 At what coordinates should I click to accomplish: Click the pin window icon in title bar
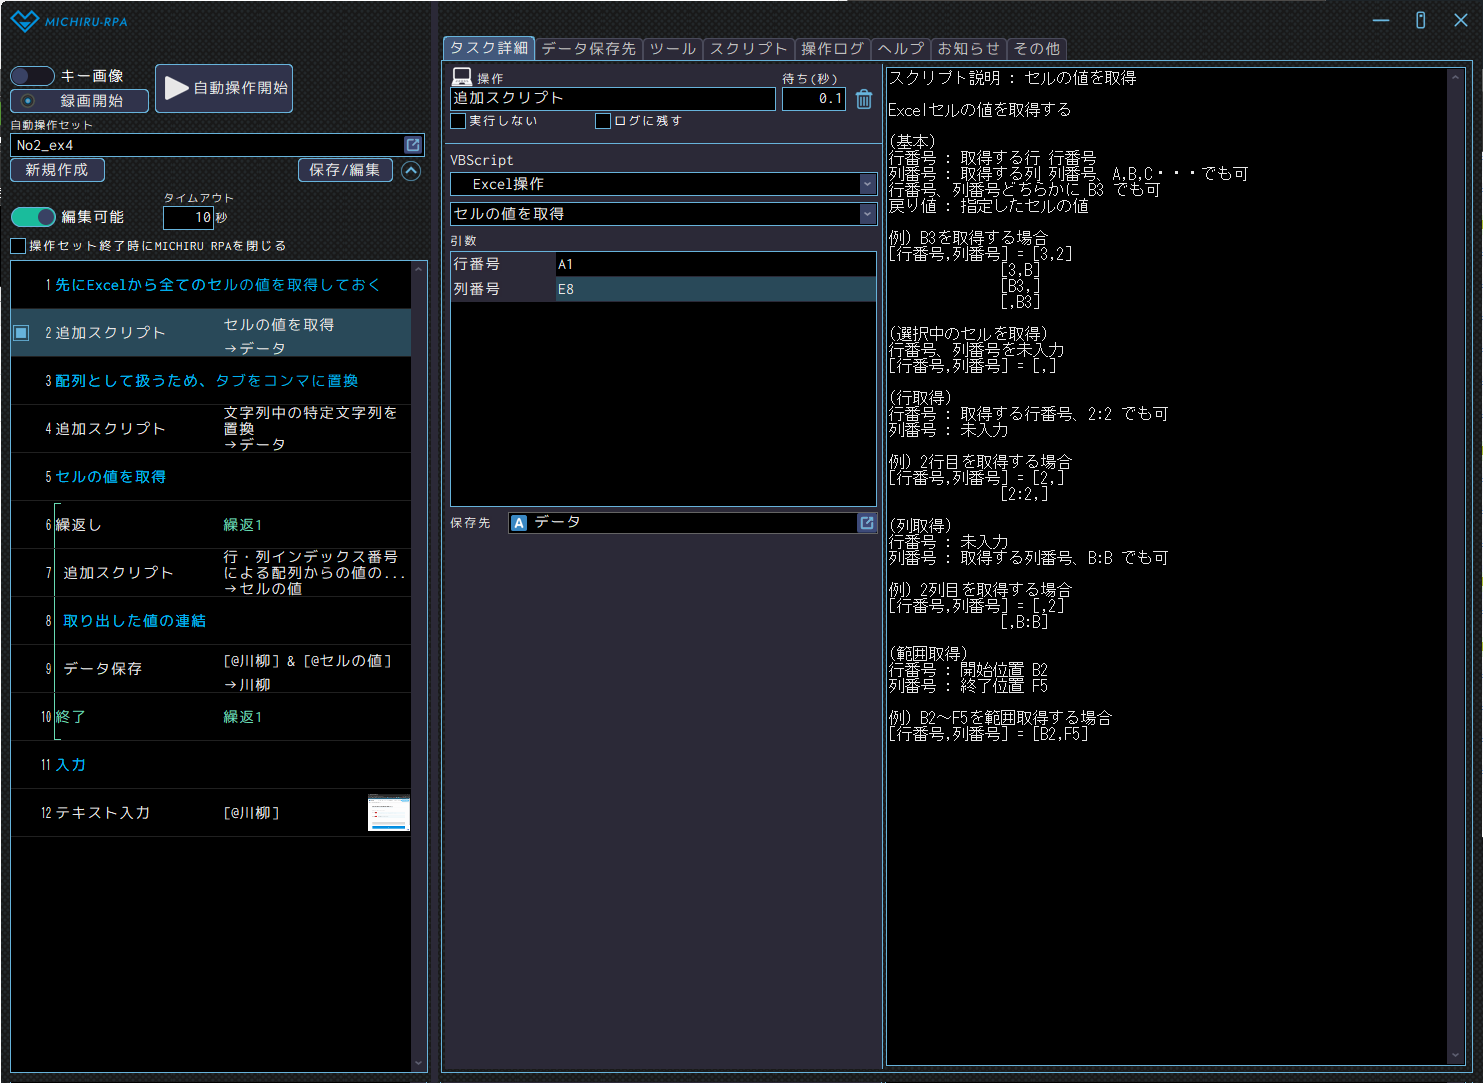click(x=1420, y=20)
